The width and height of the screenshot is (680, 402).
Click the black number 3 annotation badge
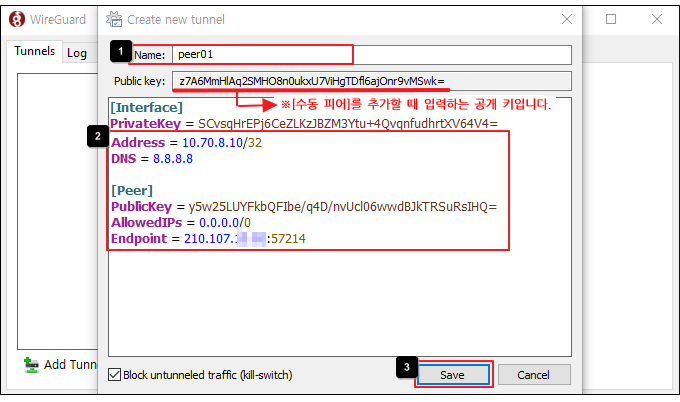(402, 366)
